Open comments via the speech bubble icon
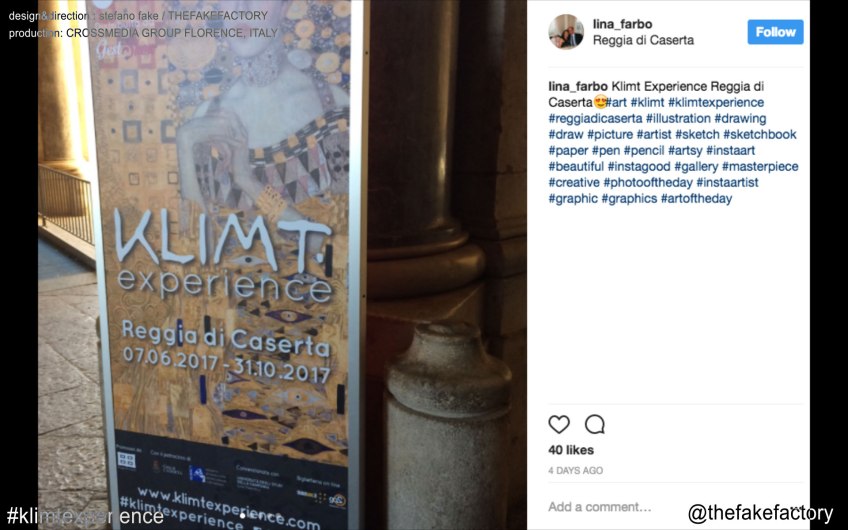The height and width of the screenshot is (530, 848). coord(594,425)
